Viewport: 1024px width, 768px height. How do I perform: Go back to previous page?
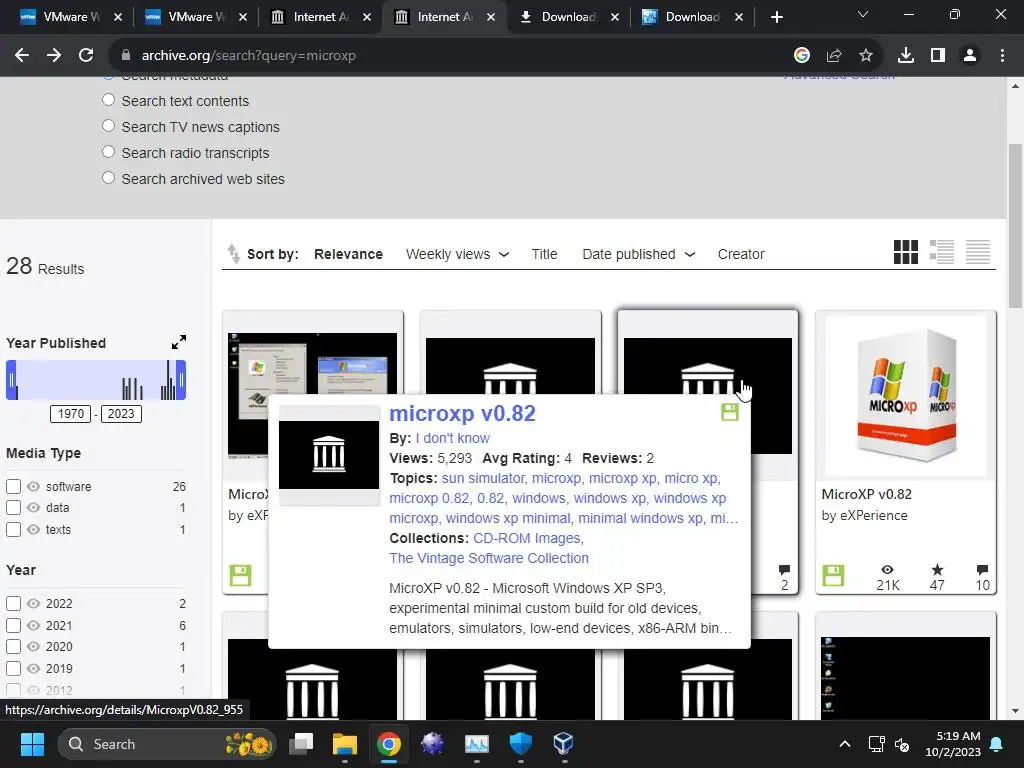[22, 56]
